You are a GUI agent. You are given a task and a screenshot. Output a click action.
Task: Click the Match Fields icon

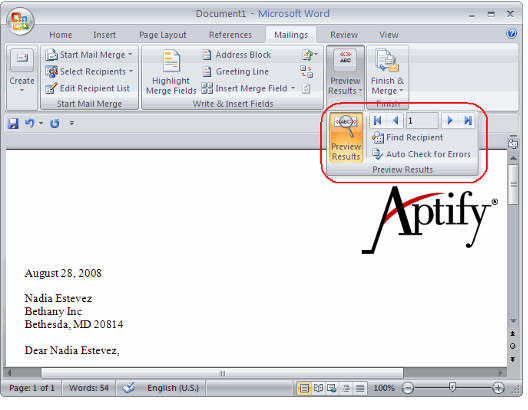click(x=306, y=71)
